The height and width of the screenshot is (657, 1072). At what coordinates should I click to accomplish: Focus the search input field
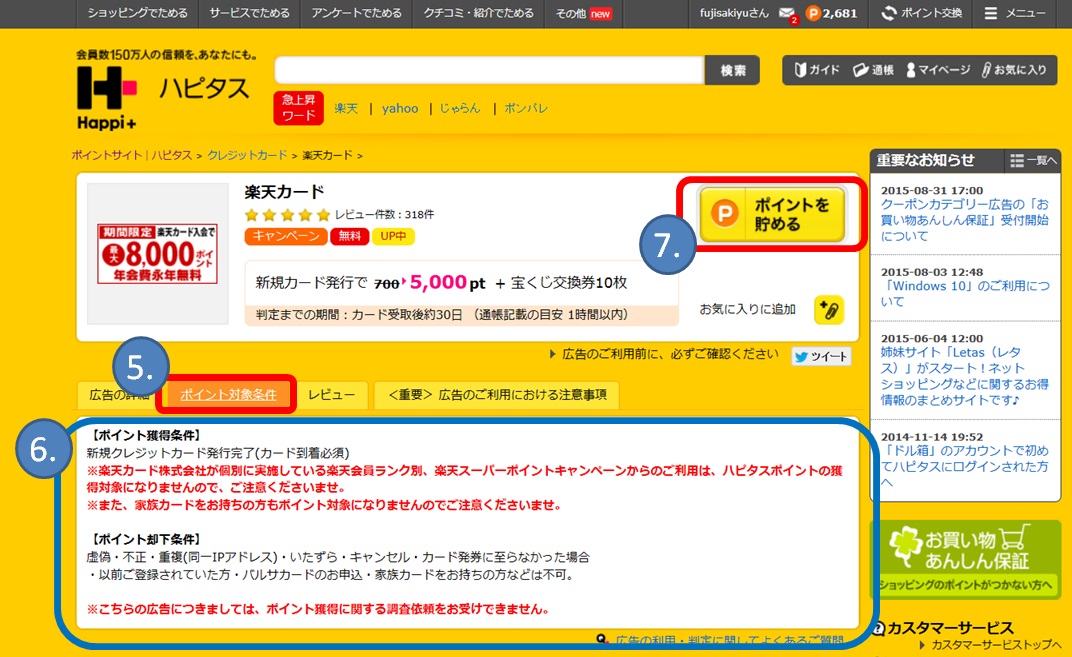pyautogui.click(x=489, y=70)
